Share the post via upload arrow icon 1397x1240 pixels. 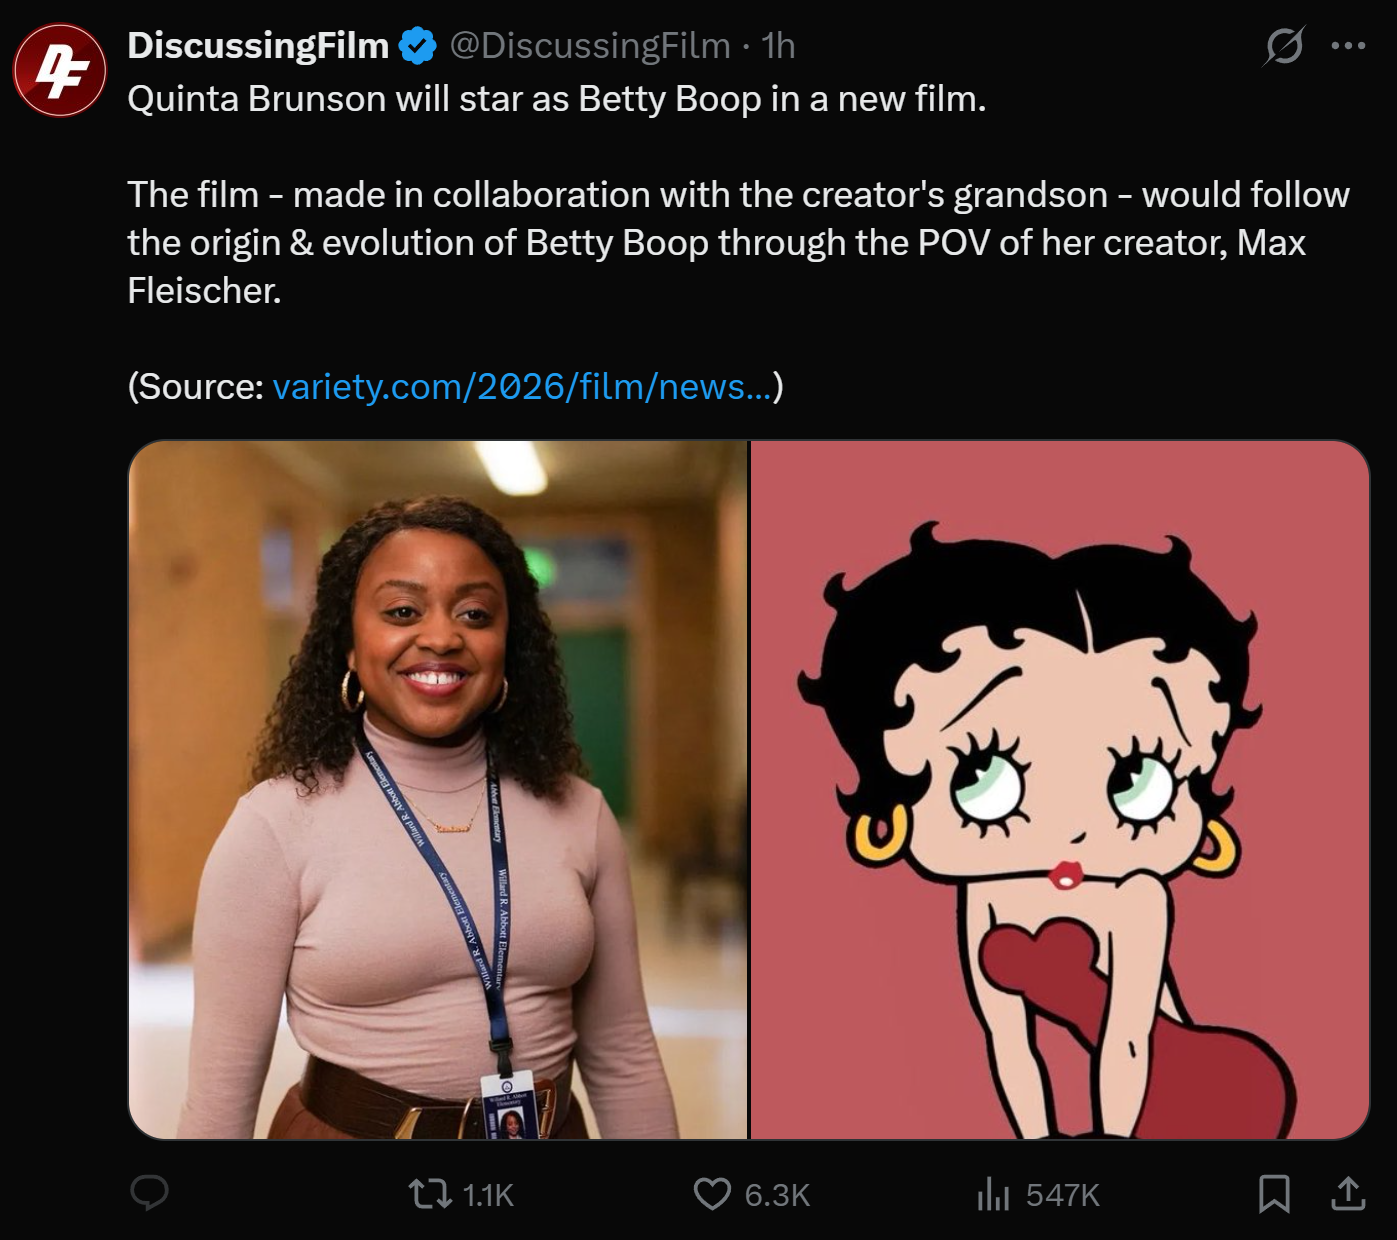tap(1348, 1194)
